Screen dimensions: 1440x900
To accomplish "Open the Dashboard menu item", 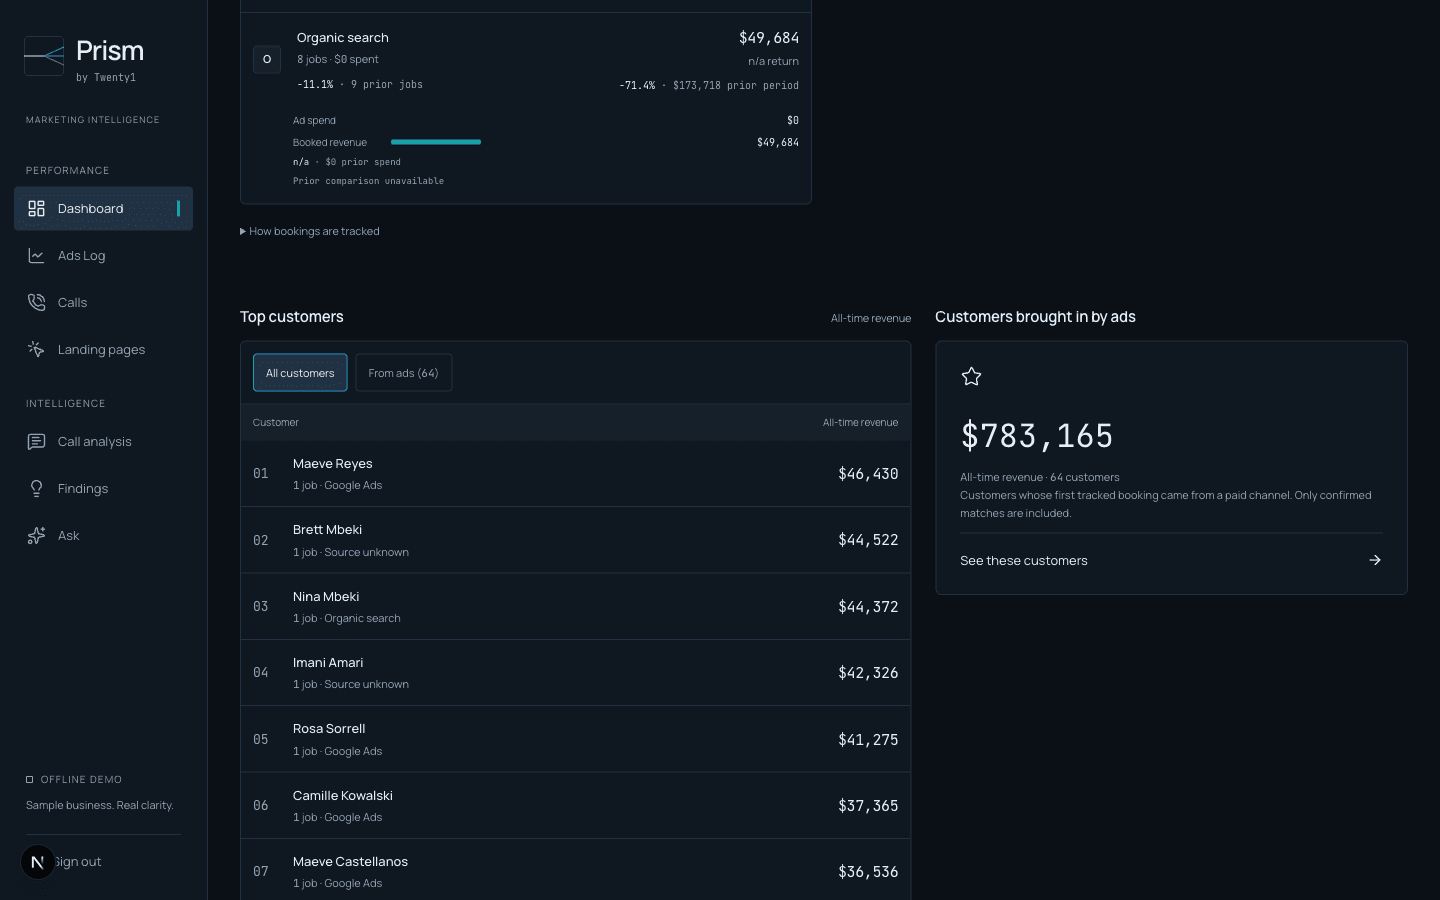I will pos(103,208).
